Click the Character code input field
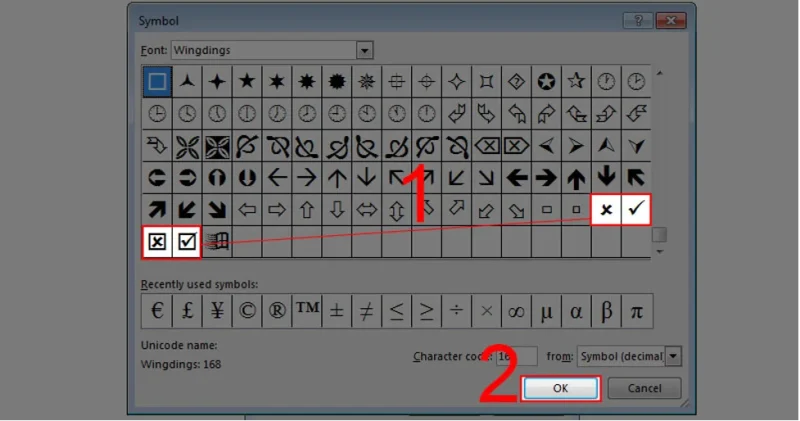This screenshot has height=421, width=800. 517,356
